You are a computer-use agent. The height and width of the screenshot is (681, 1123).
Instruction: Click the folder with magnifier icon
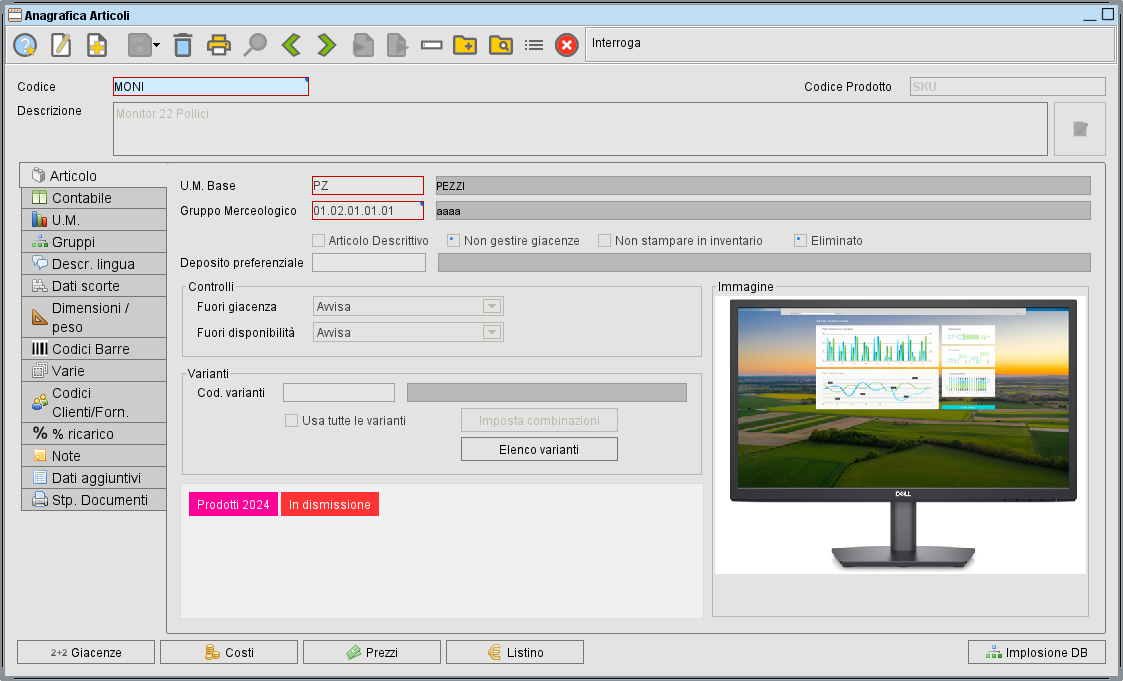(500, 45)
